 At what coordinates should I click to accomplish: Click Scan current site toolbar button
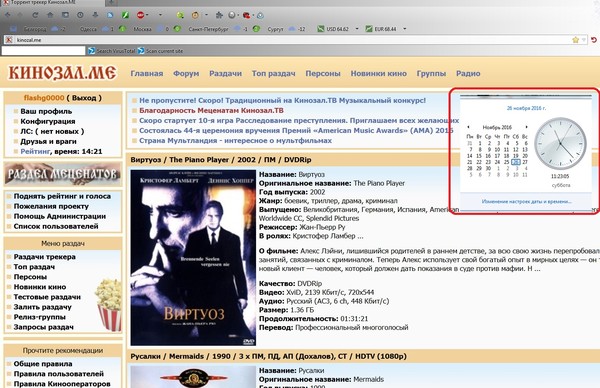point(160,51)
